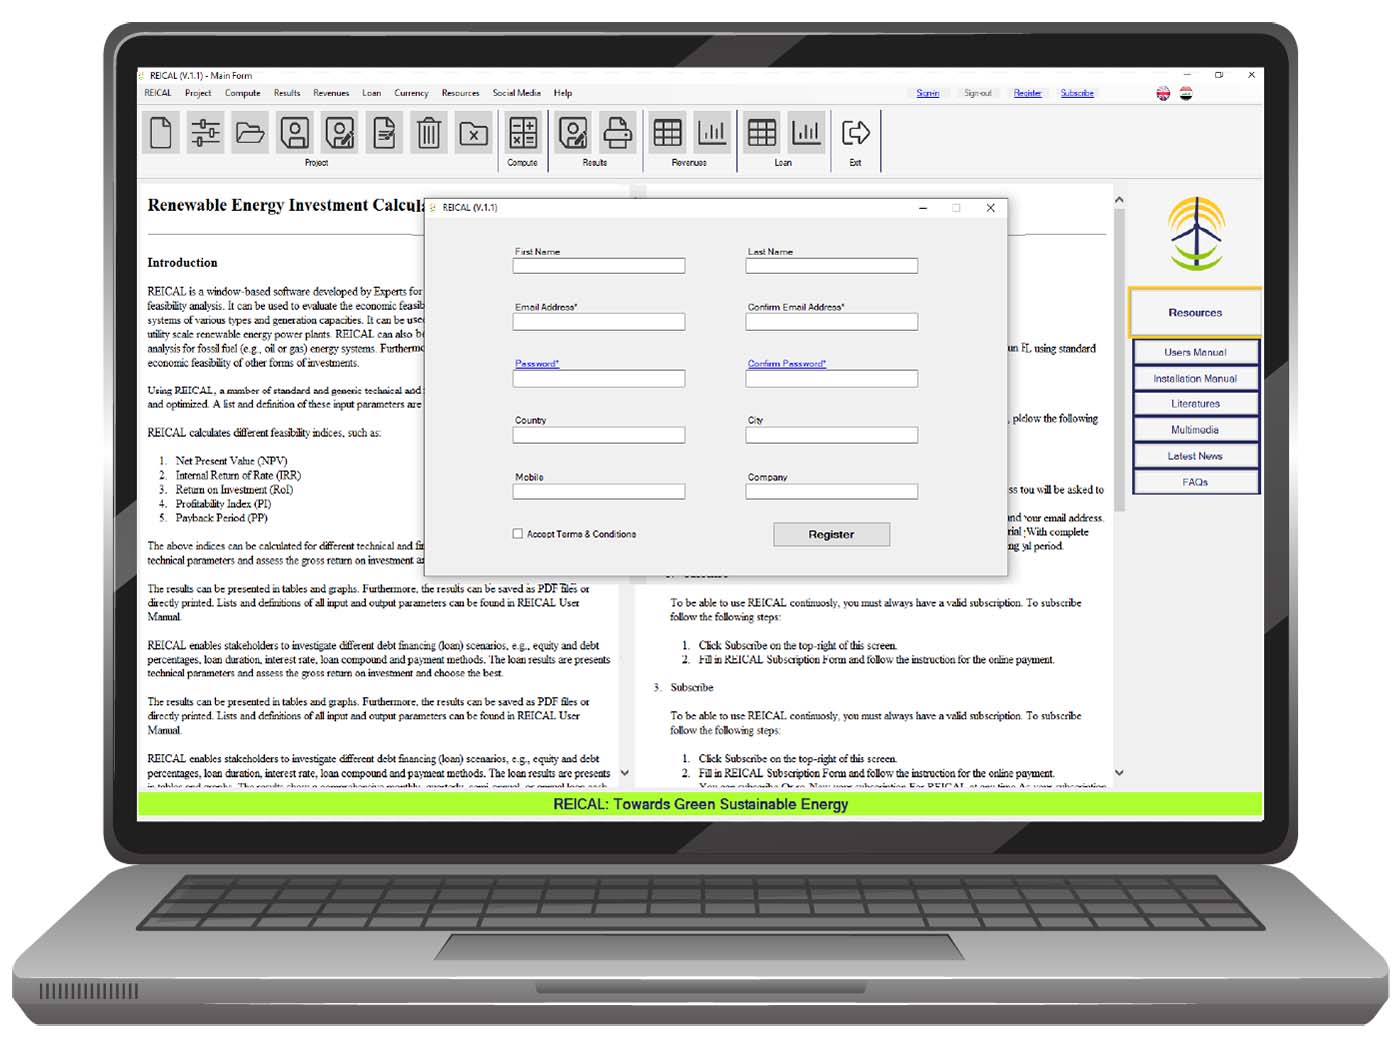
Task: Click the Exit arrow icon
Action: 855,133
